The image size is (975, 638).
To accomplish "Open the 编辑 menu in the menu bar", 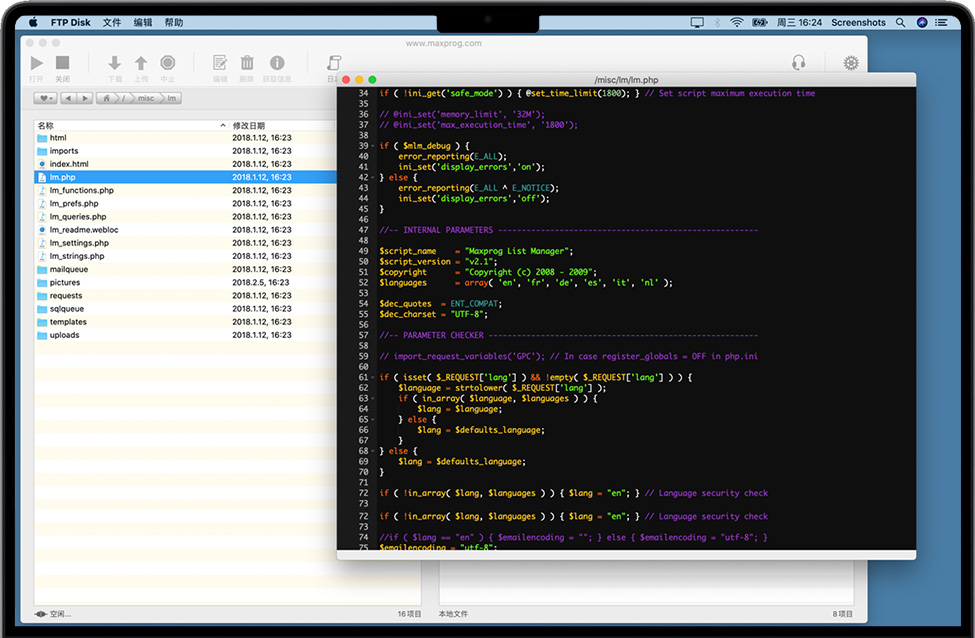I will [x=143, y=22].
